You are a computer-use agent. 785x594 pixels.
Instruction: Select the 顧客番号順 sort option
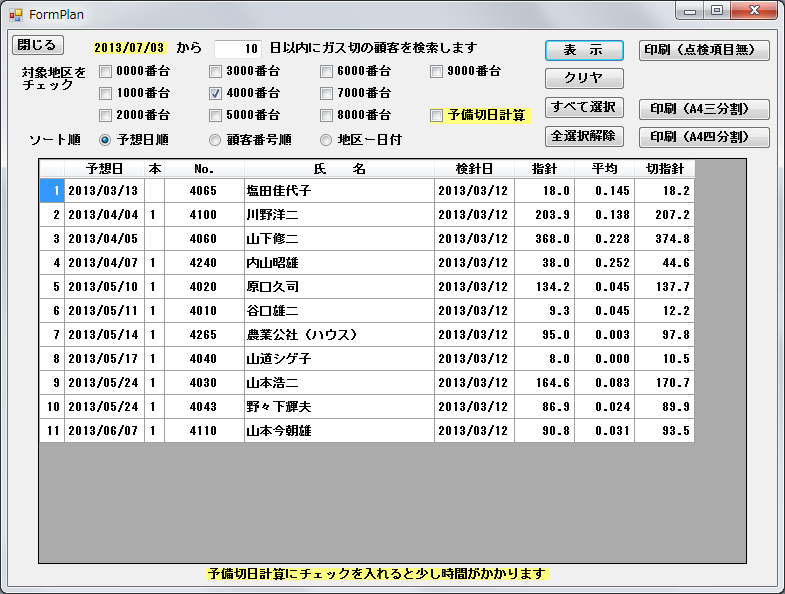(215, 140)
